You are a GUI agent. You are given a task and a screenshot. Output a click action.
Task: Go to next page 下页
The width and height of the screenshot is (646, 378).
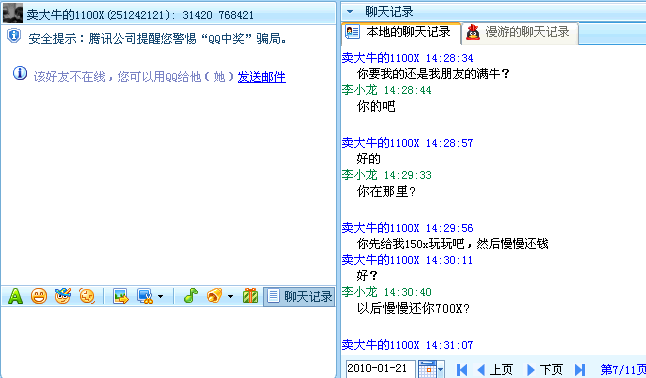point(545,369)
